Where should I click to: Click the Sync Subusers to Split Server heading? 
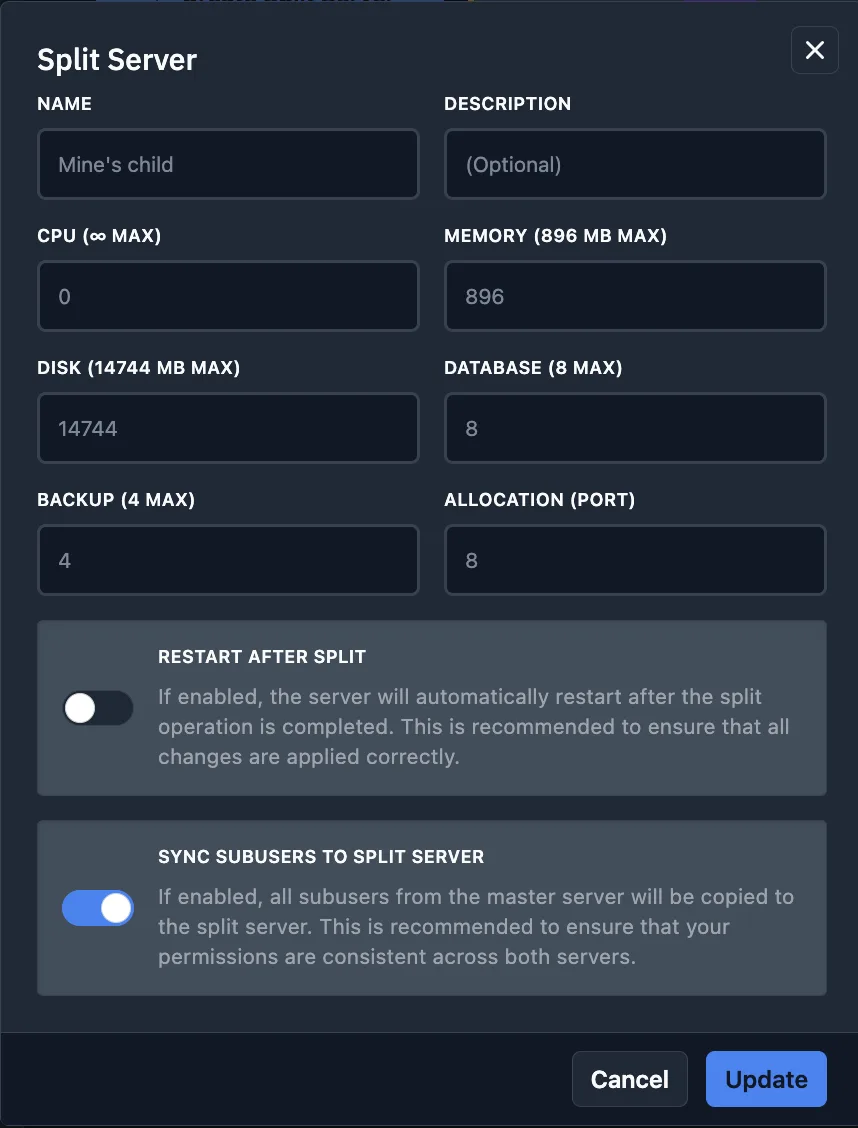point(321,857)
